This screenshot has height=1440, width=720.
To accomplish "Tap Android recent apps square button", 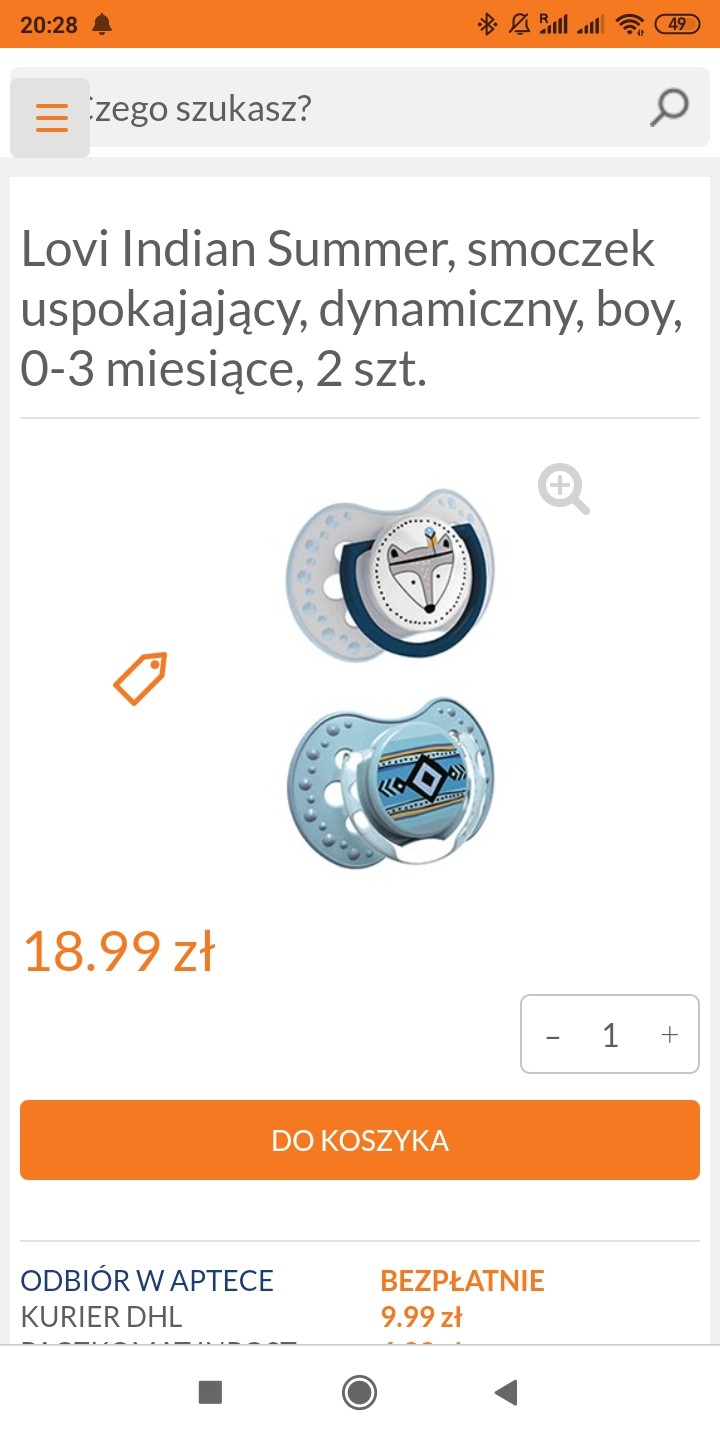I will (210, 1392).
